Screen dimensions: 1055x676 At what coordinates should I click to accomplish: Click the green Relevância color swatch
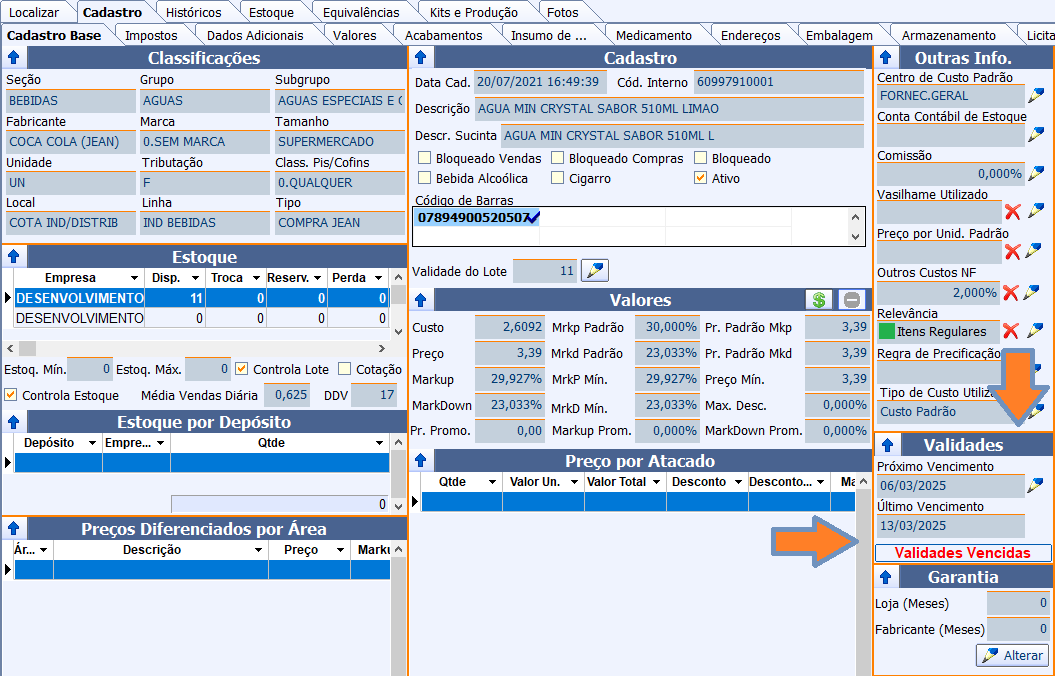[886, 331]
